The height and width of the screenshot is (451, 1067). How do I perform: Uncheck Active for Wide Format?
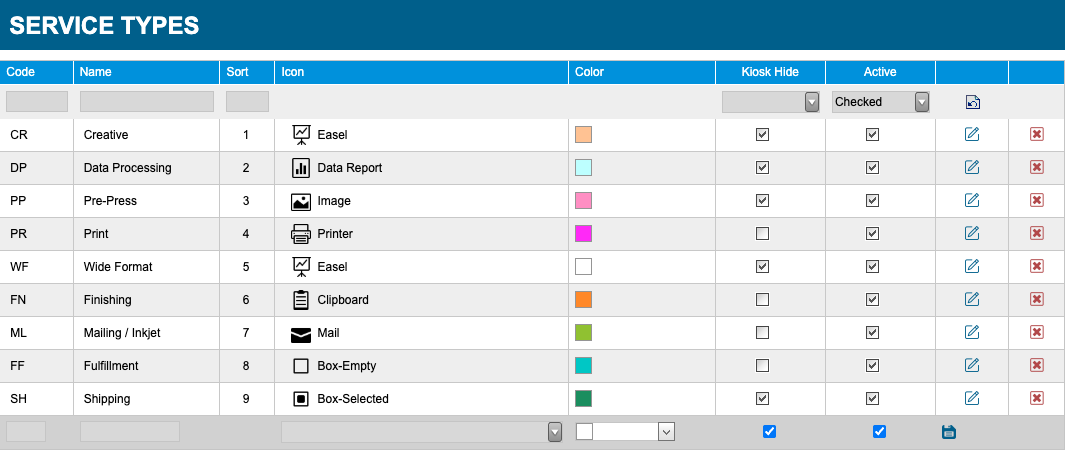click(x=872, y=267)
